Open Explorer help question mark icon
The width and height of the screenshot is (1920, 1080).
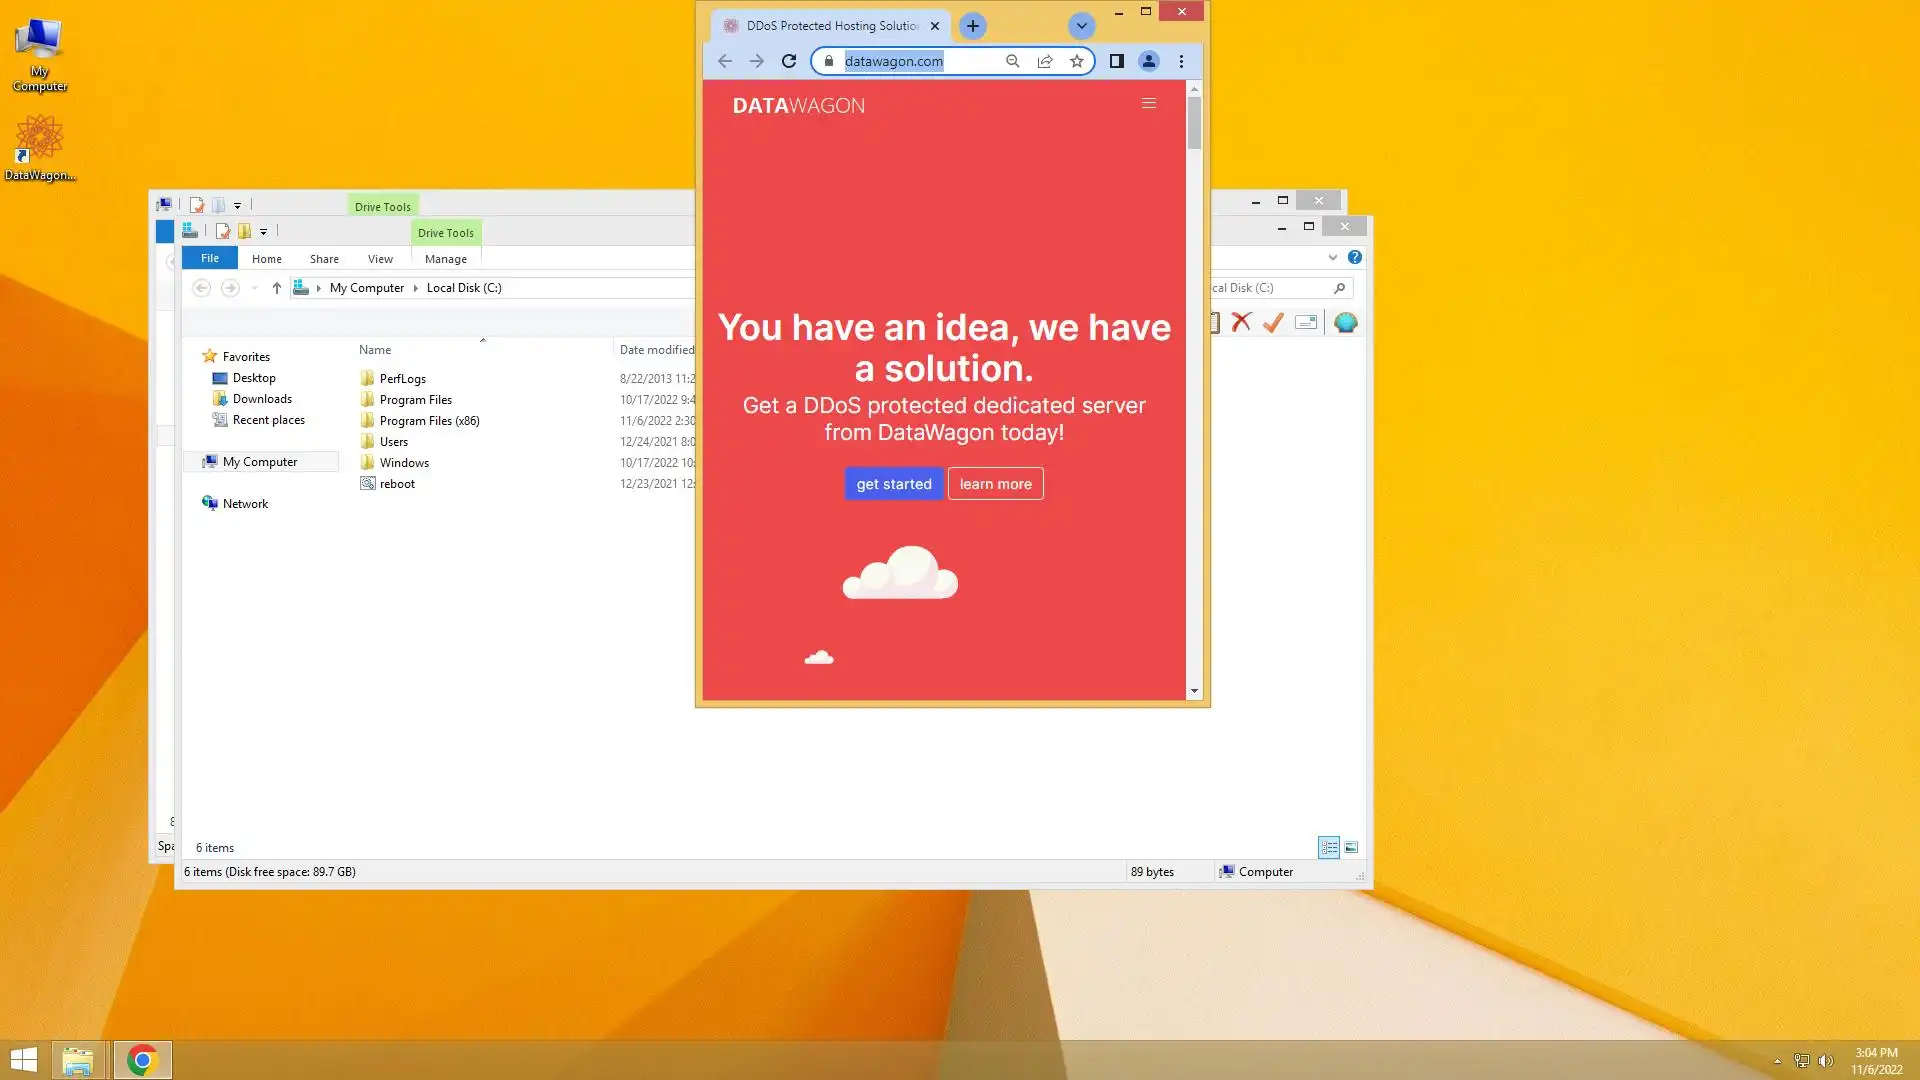pos(1355,257)
